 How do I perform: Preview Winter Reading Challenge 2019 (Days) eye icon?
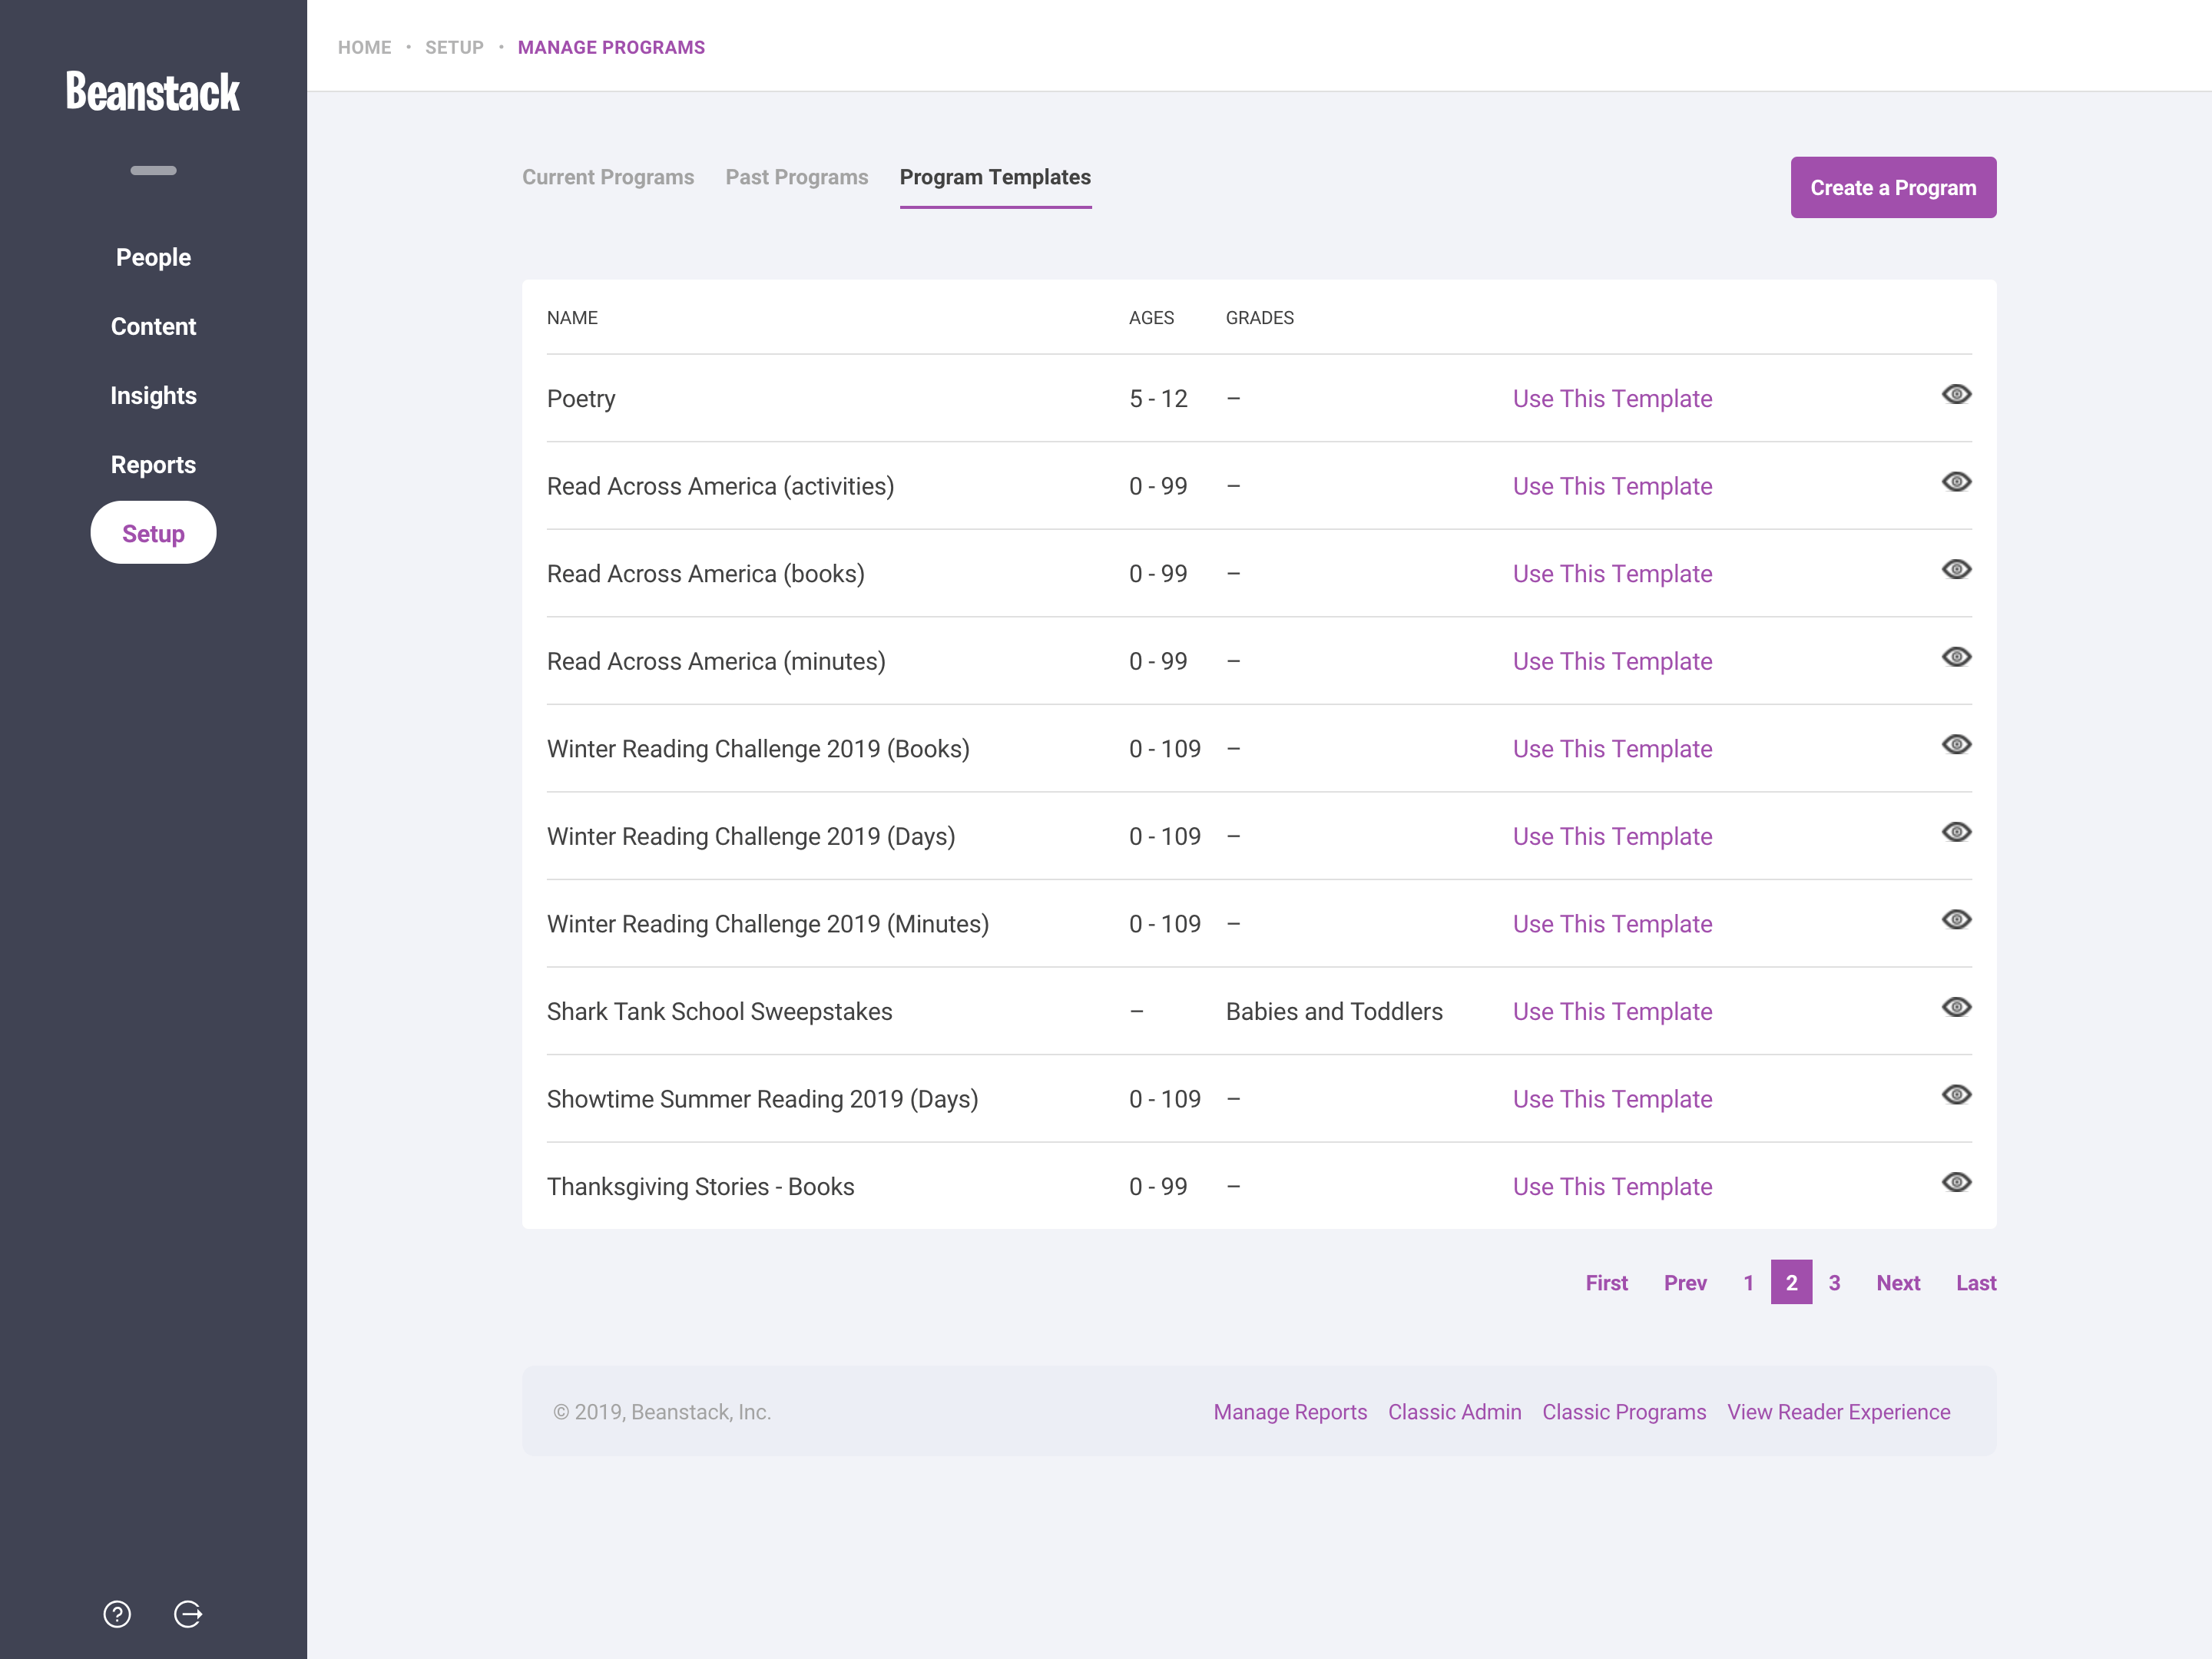[x=1956, y=832]
